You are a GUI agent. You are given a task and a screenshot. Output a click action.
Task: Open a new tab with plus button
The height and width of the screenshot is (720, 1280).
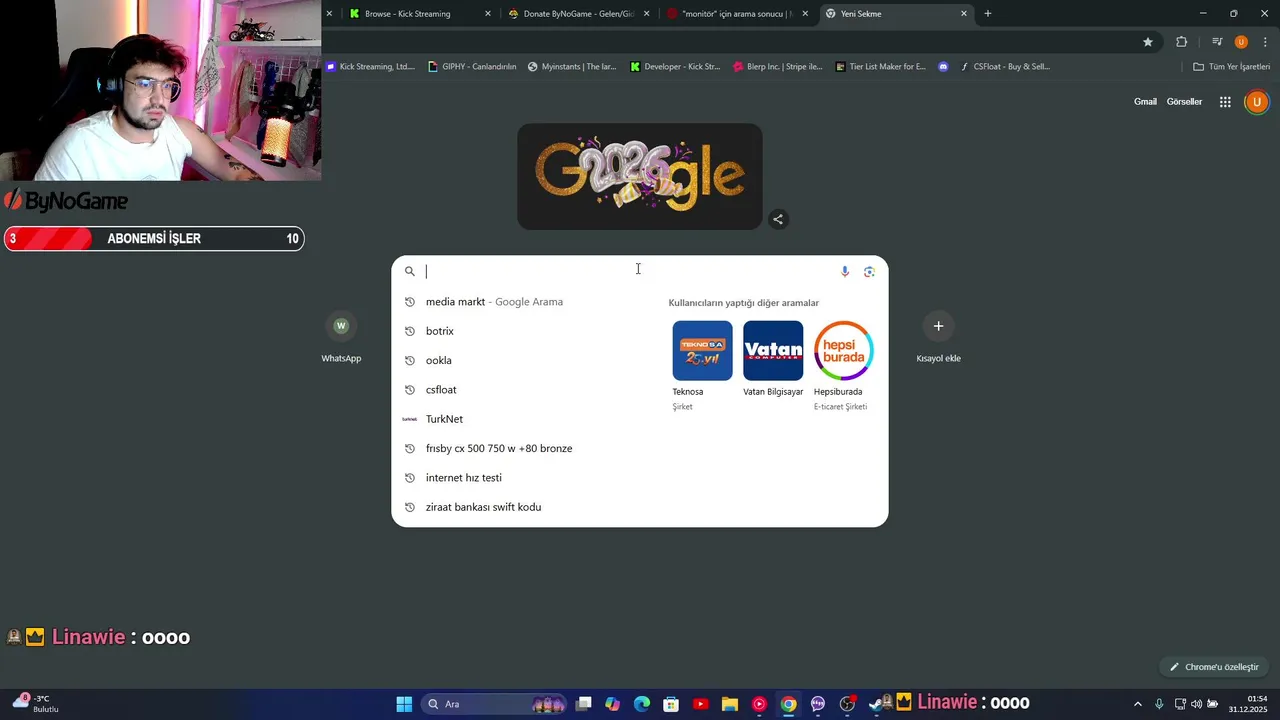988,14
